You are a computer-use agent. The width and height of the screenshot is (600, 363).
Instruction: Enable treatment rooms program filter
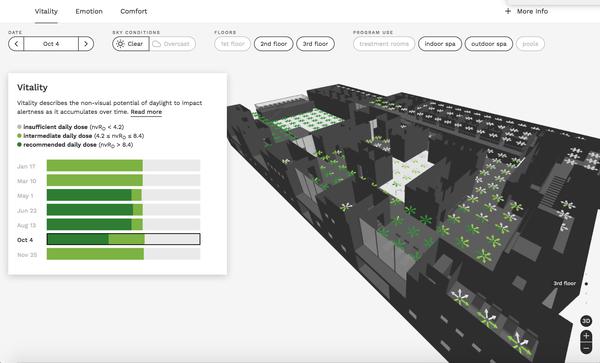[x=384, y=44]
